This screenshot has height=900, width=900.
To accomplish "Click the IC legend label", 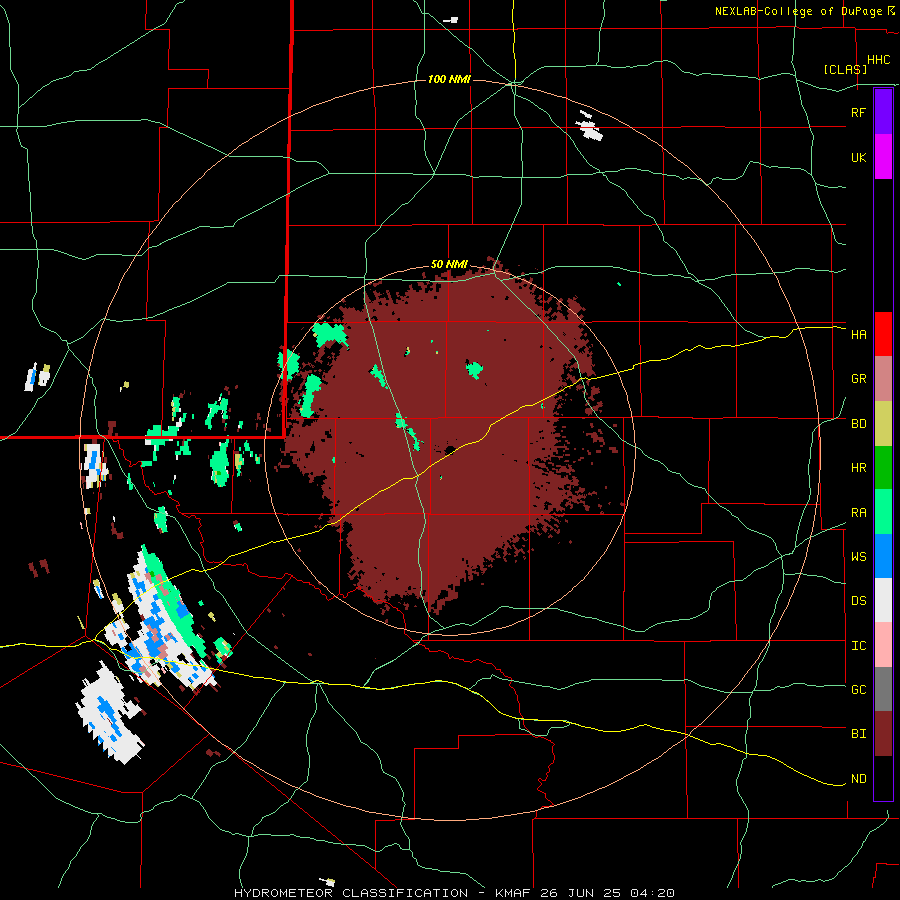I will (858, 646).
